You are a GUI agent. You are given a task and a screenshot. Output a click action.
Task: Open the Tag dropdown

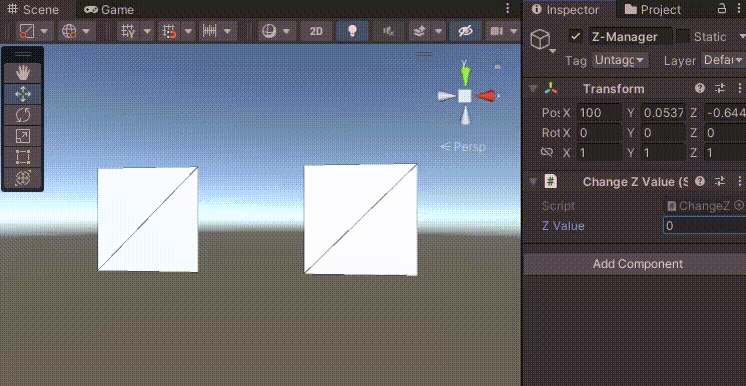pyautogui.click(x=619, y=60)
